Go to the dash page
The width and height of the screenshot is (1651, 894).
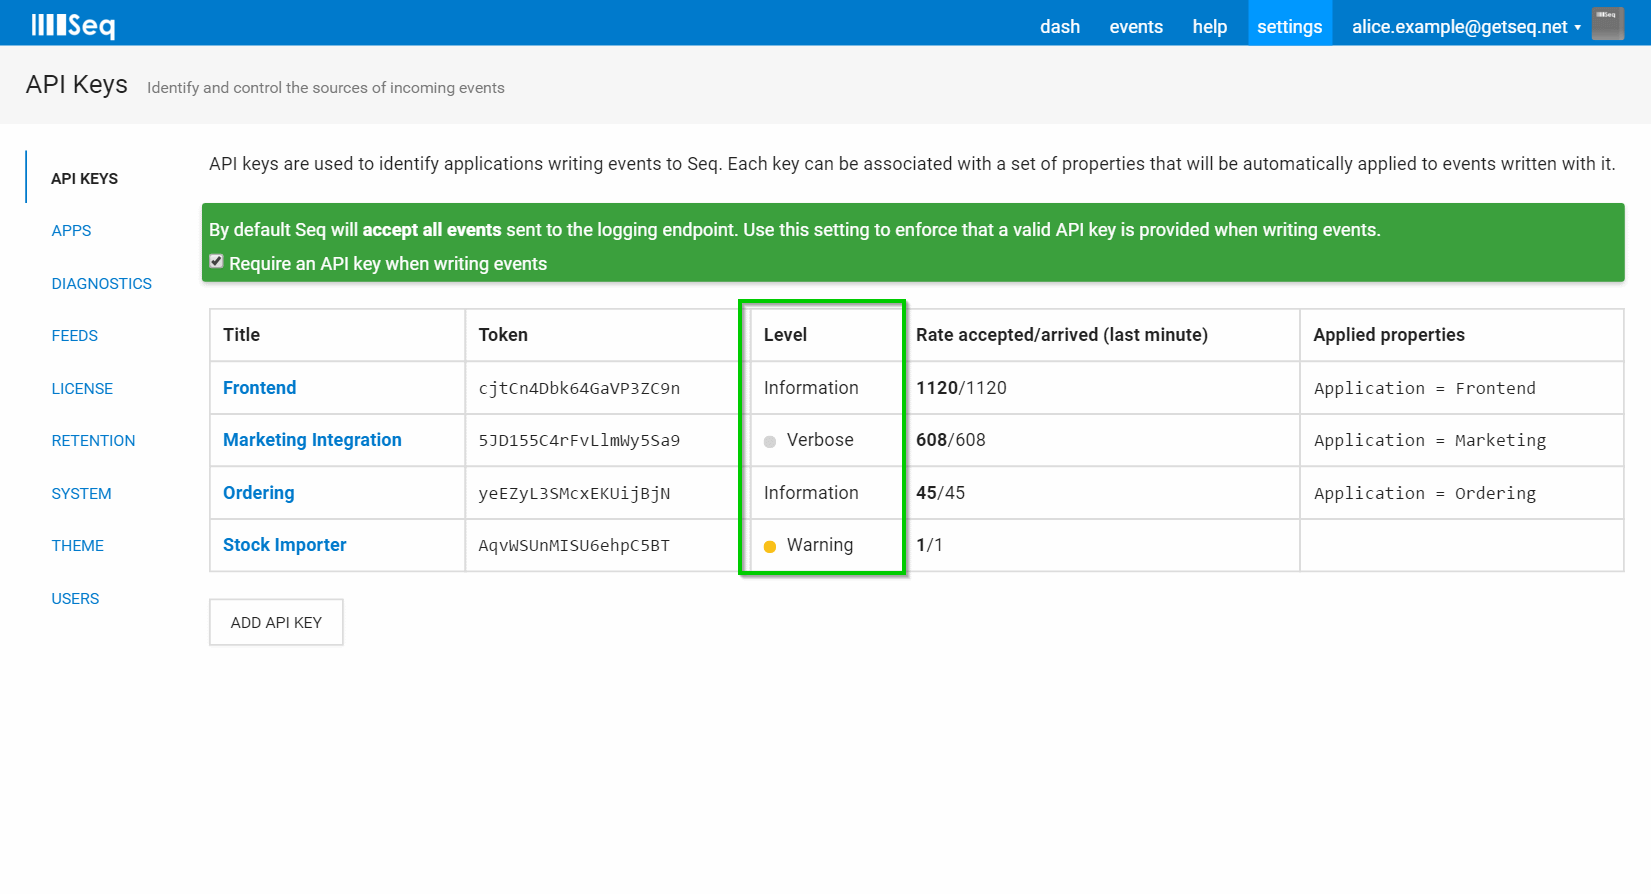(x=1060, y=27)
